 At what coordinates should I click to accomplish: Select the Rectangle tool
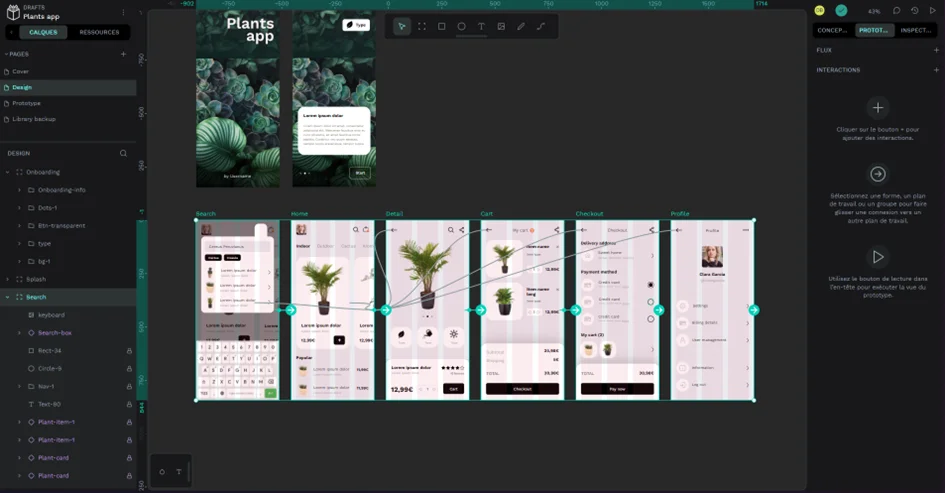click(x=441, y=26)
